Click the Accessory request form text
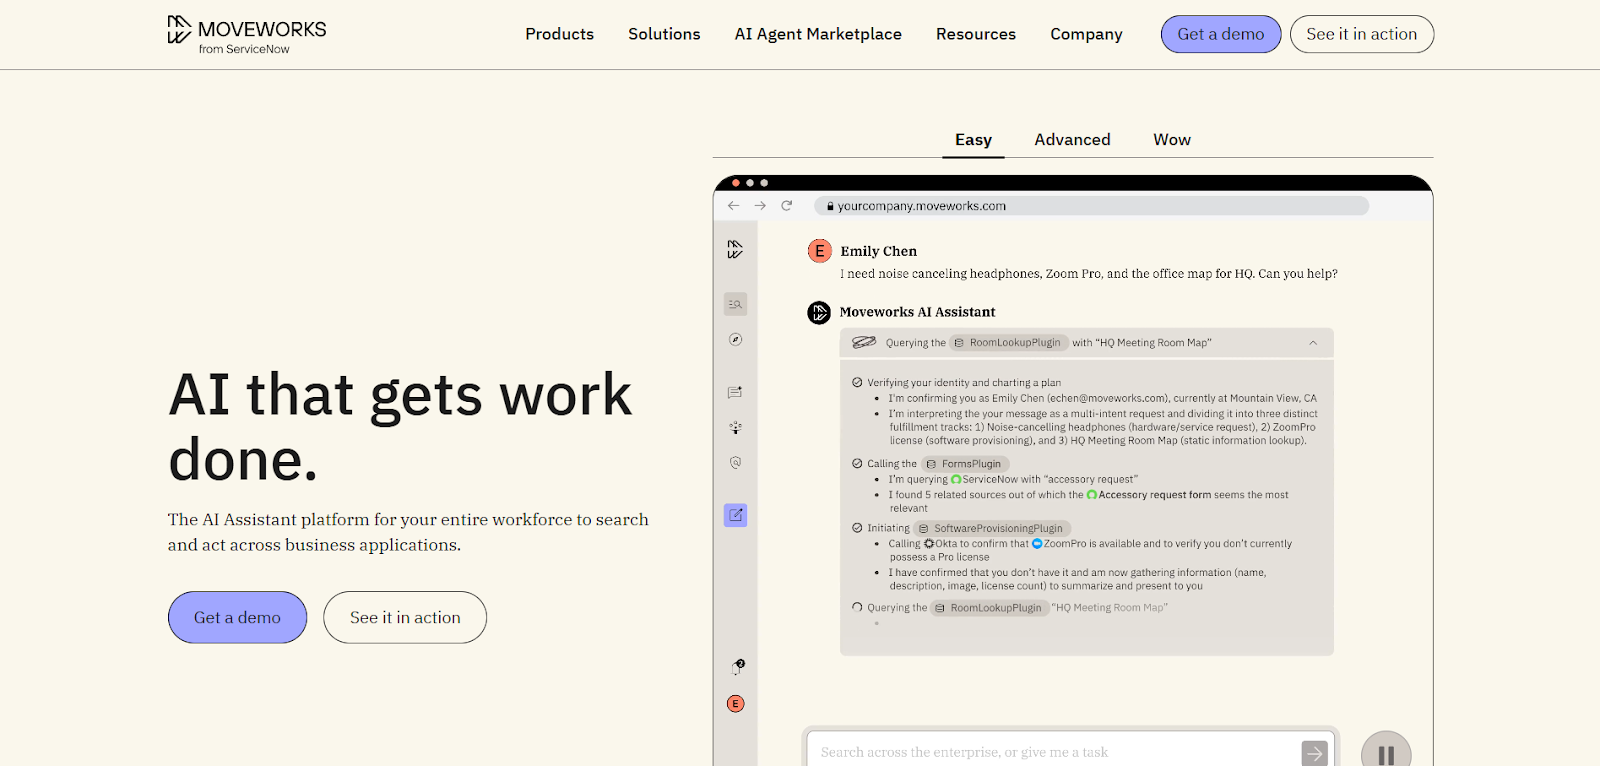This screenshot has width=1600, height=766. click(x=1154, y=495)
